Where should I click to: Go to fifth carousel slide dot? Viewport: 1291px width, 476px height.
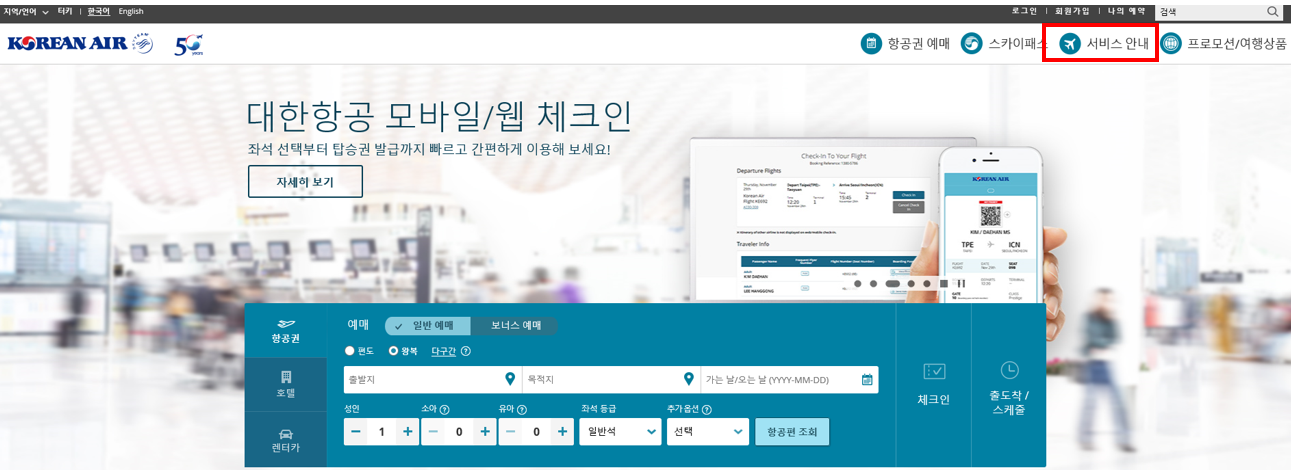(926, 284)
